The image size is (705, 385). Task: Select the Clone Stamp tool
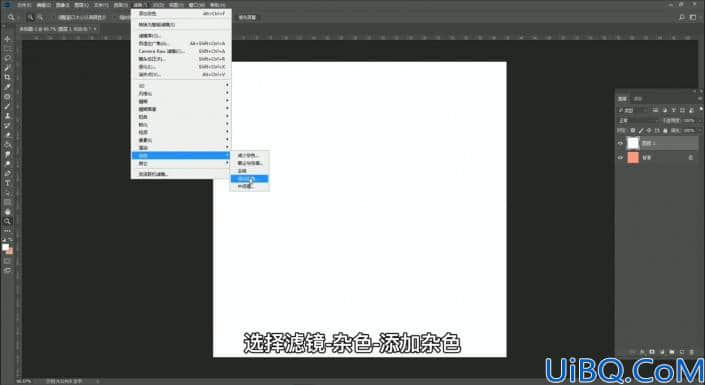click(7, 116)
